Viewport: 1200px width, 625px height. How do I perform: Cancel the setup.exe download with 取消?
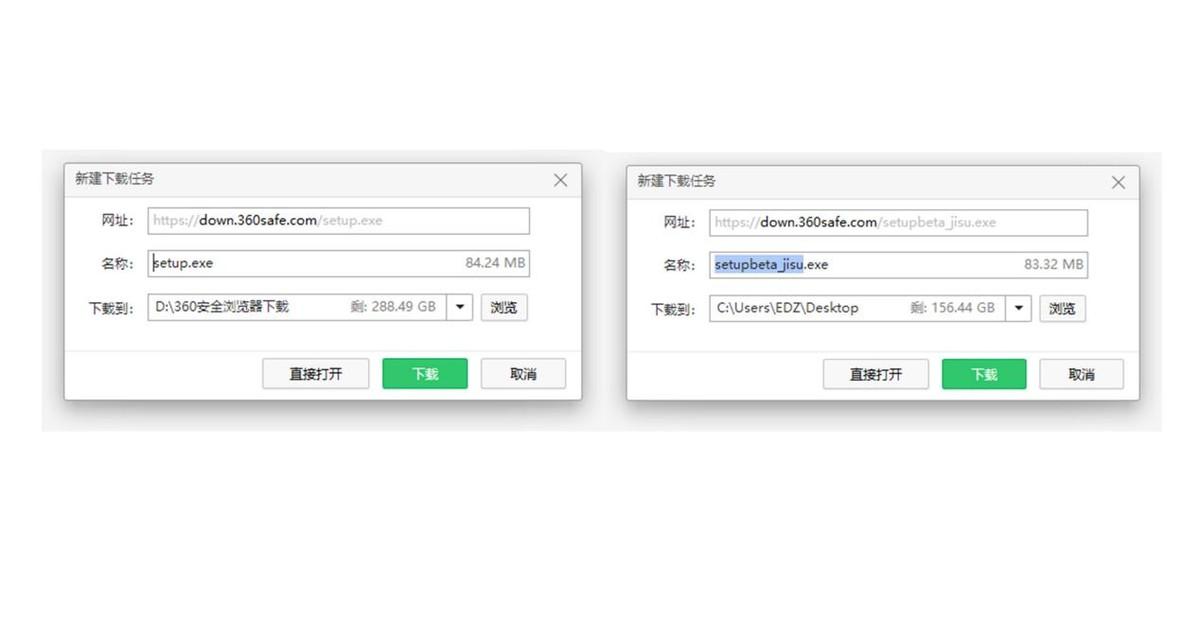pyautogui.click(x=523, y=374)
